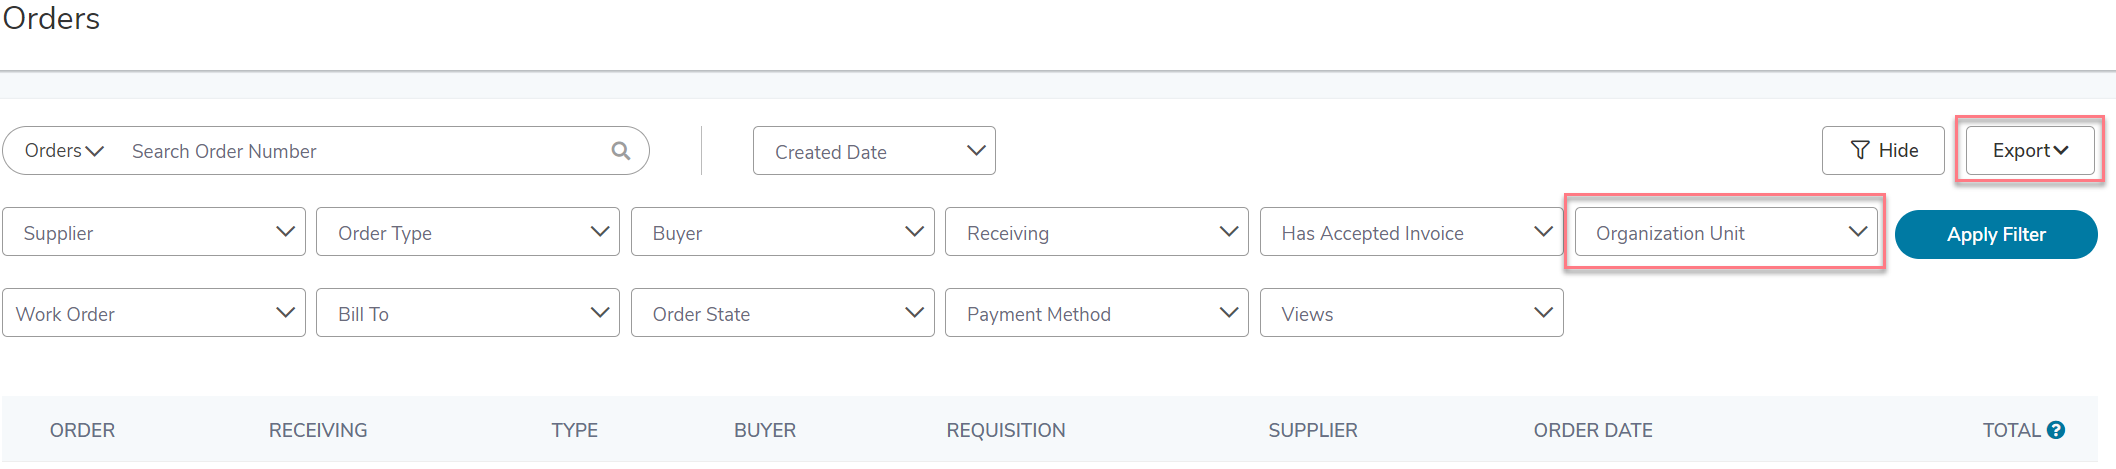Expand the Orders search scope selector
Viewport: 2116px width, 469px height.
point(64,151)
